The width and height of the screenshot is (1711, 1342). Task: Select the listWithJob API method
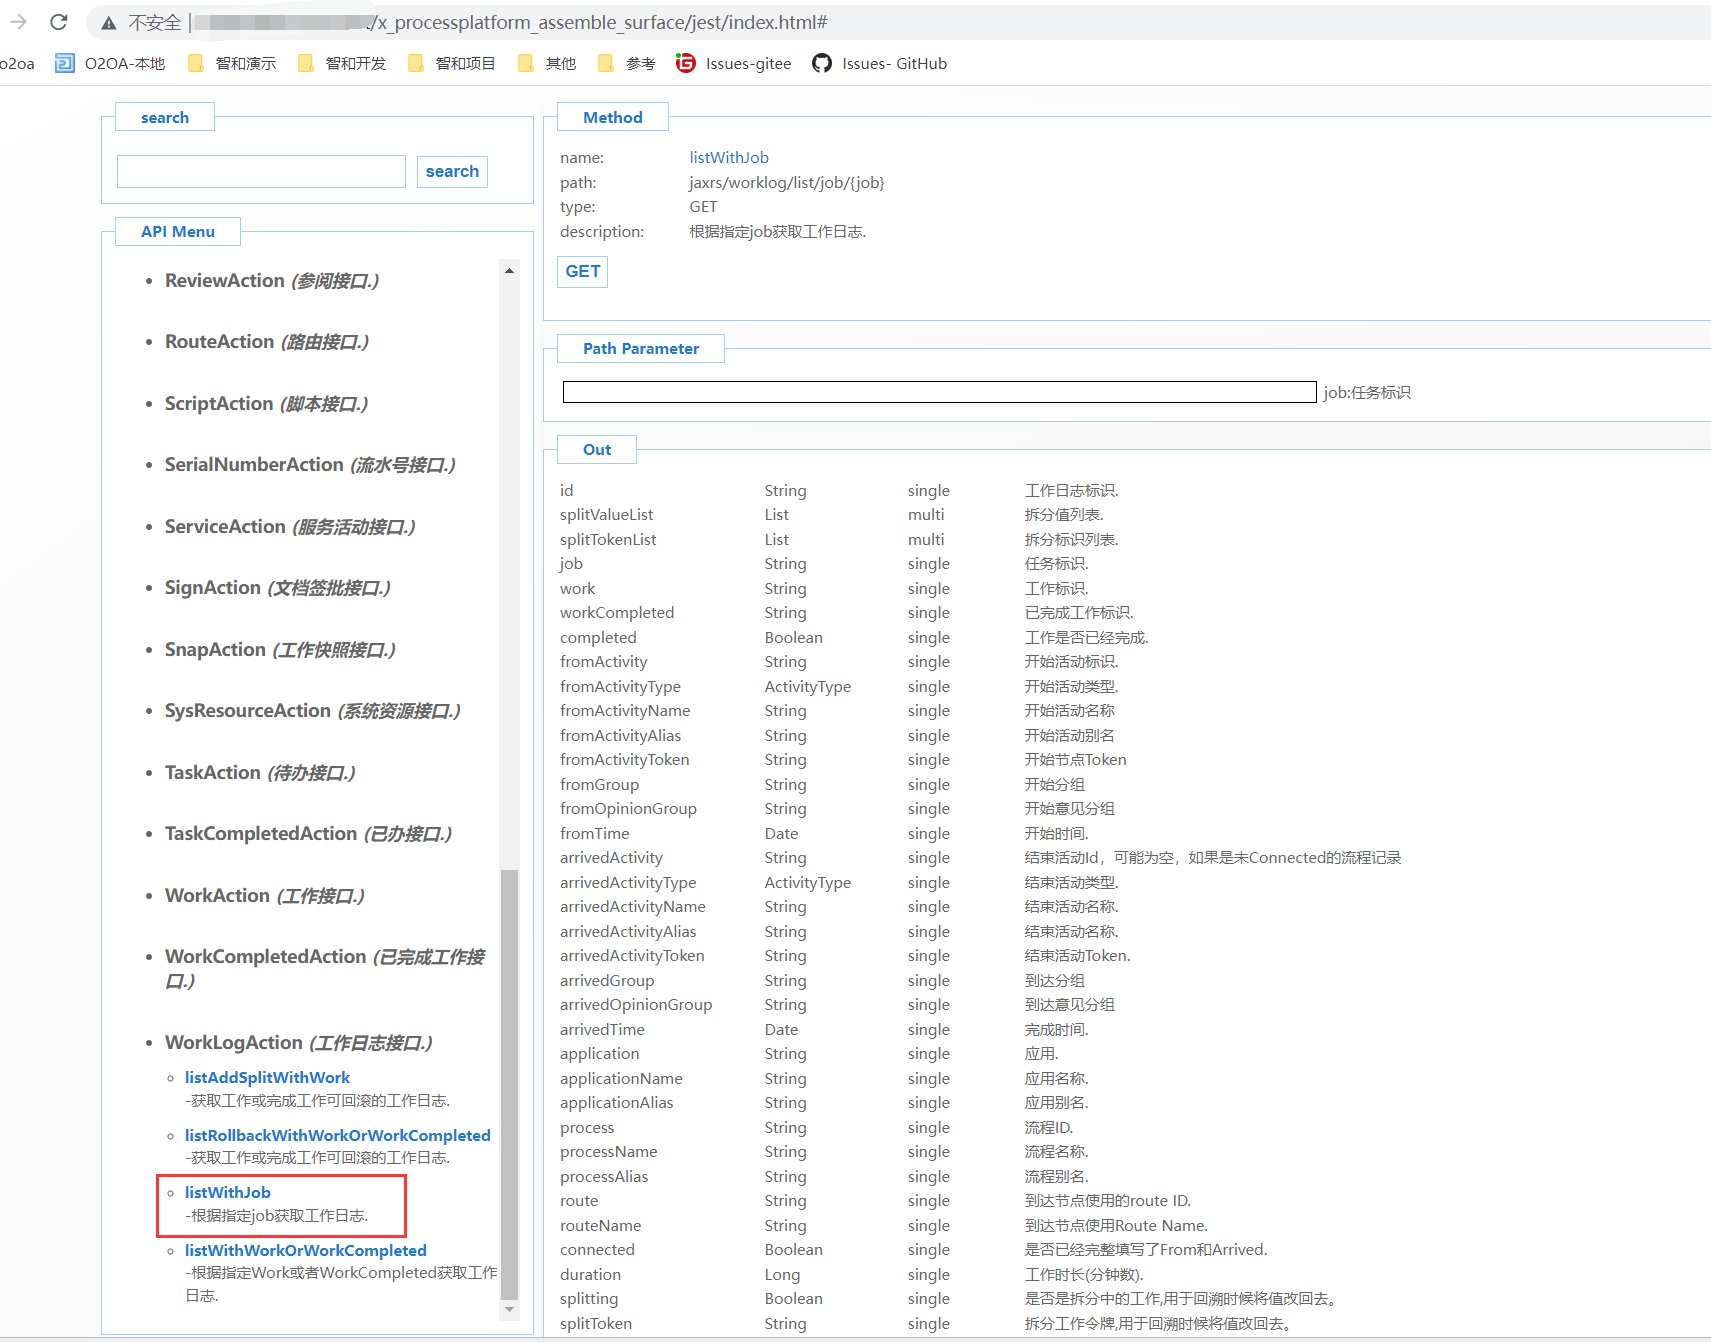pos(228,1193)
